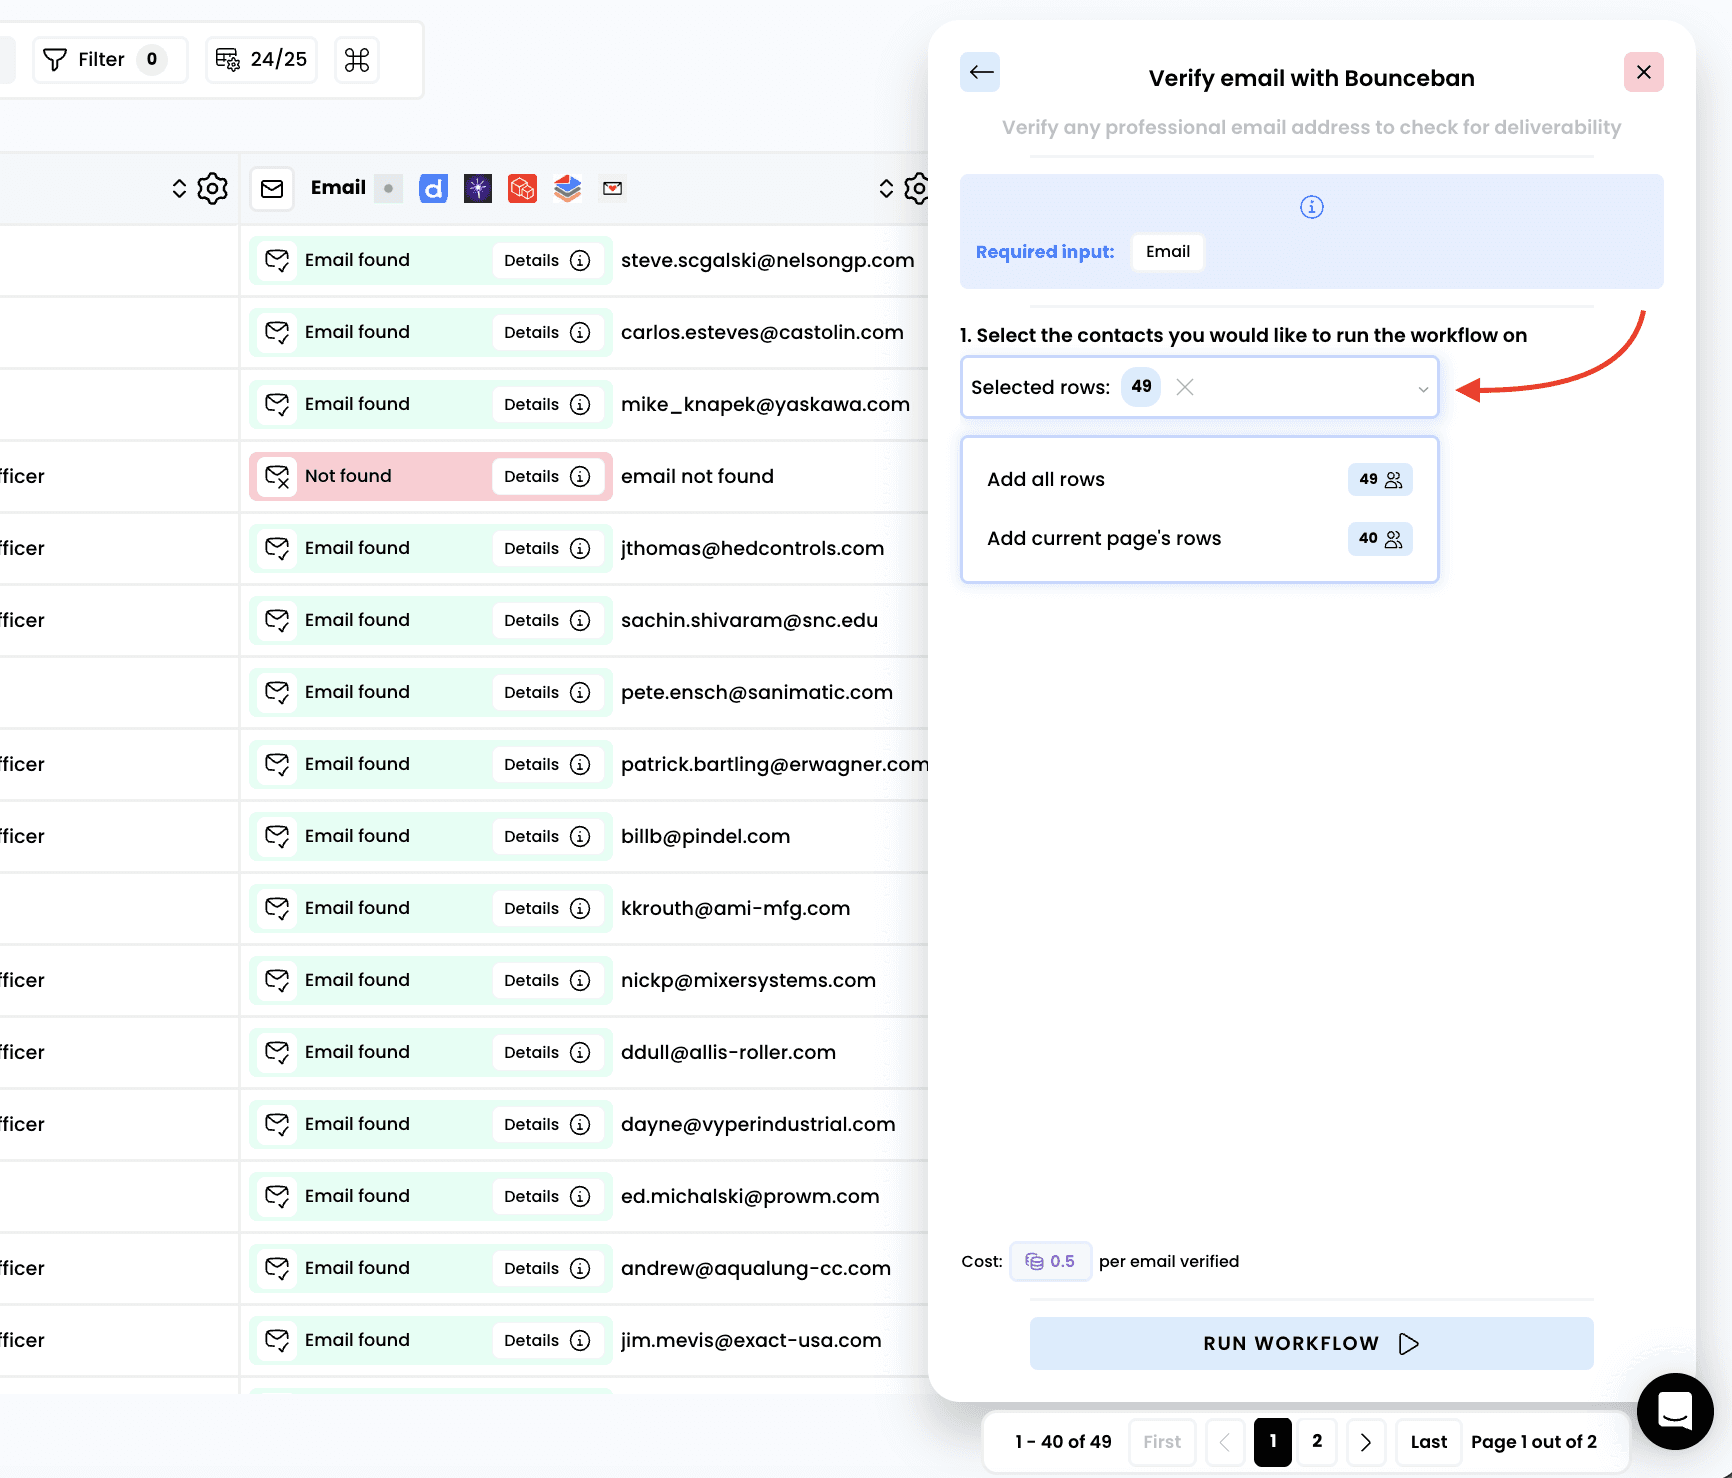The image size is (1732, 1478).
Task: Click the Email column header label
Action: pos(338,188)
